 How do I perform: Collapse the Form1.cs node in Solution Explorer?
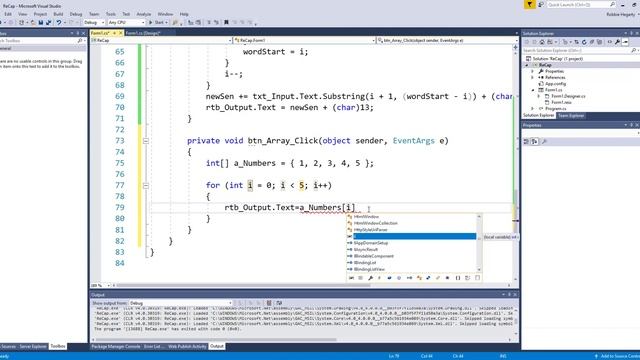pos(533,90)
